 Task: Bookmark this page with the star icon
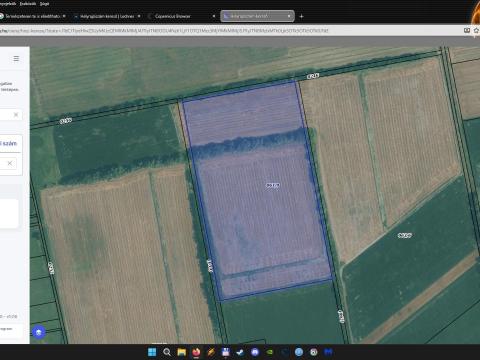pos(477,30)
